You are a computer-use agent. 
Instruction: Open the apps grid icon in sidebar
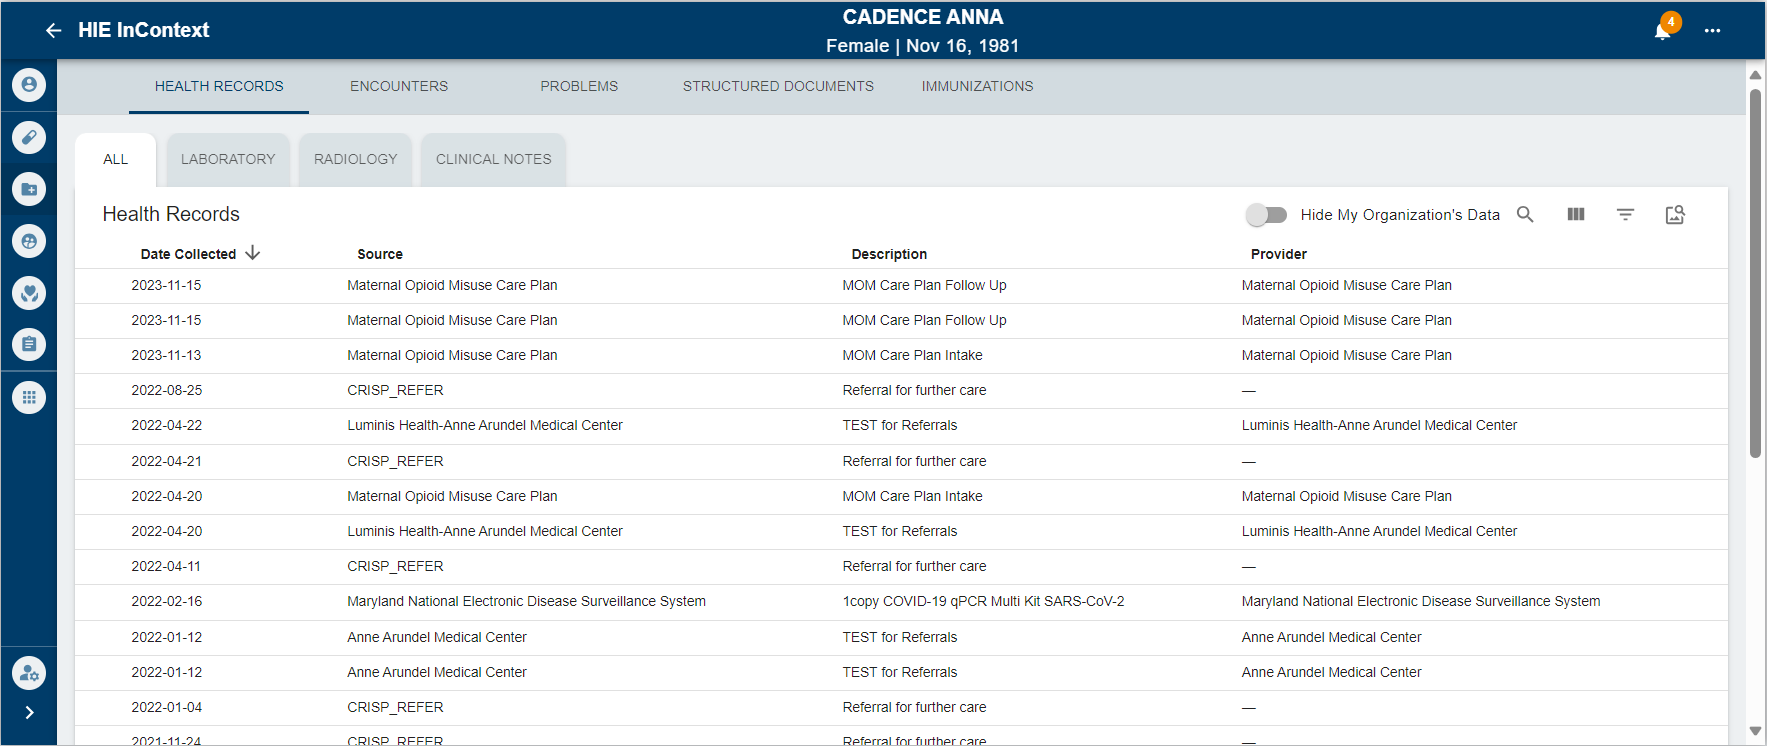tap(29, 397)
